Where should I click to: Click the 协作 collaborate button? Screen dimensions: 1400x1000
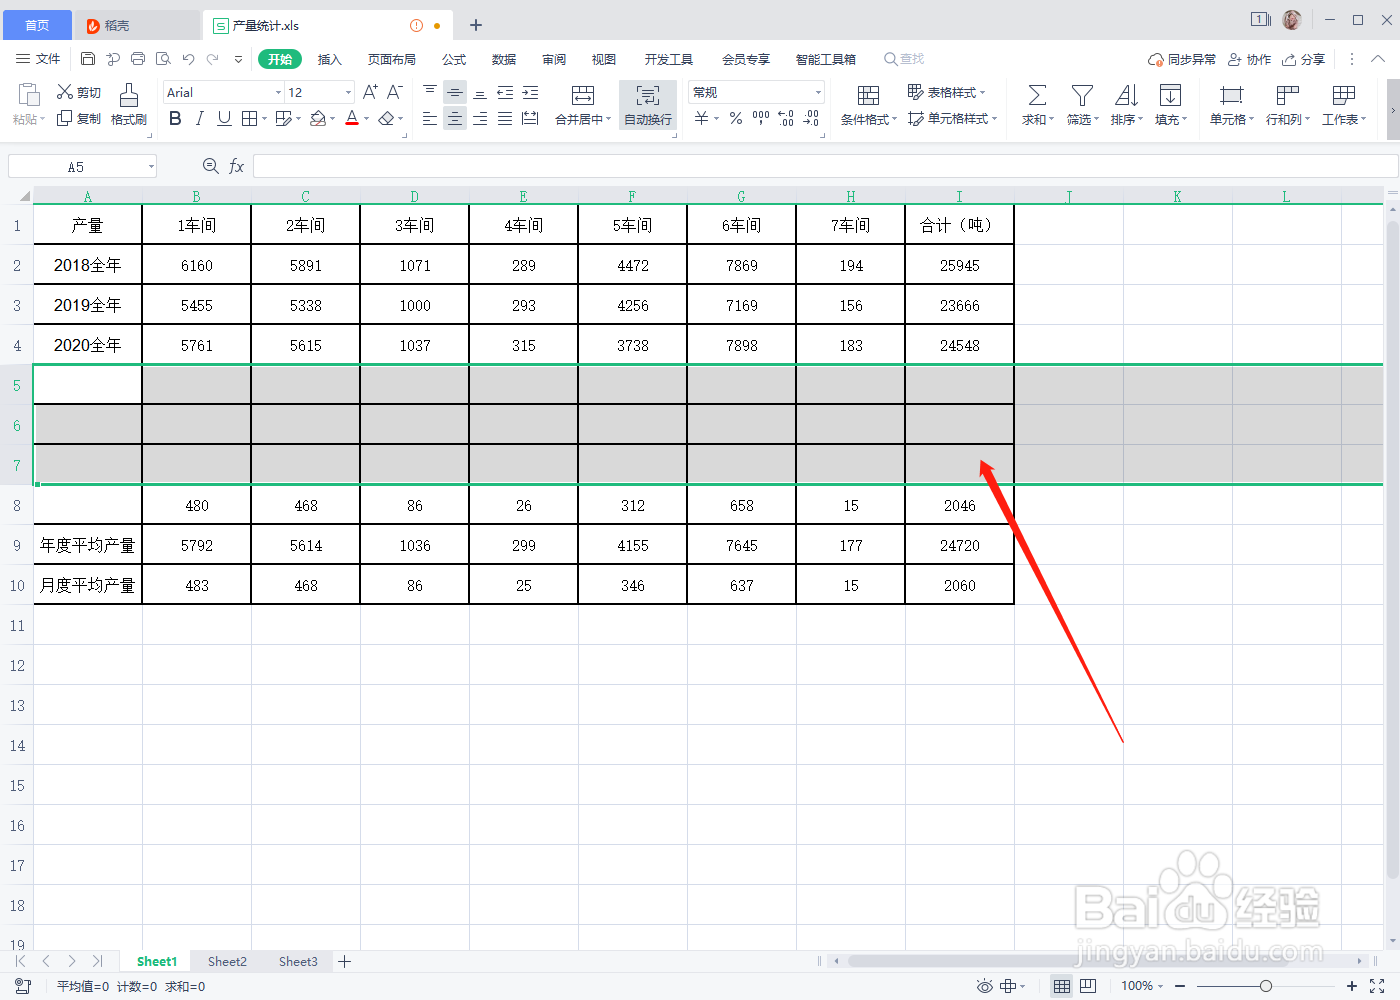[1249, 59]
